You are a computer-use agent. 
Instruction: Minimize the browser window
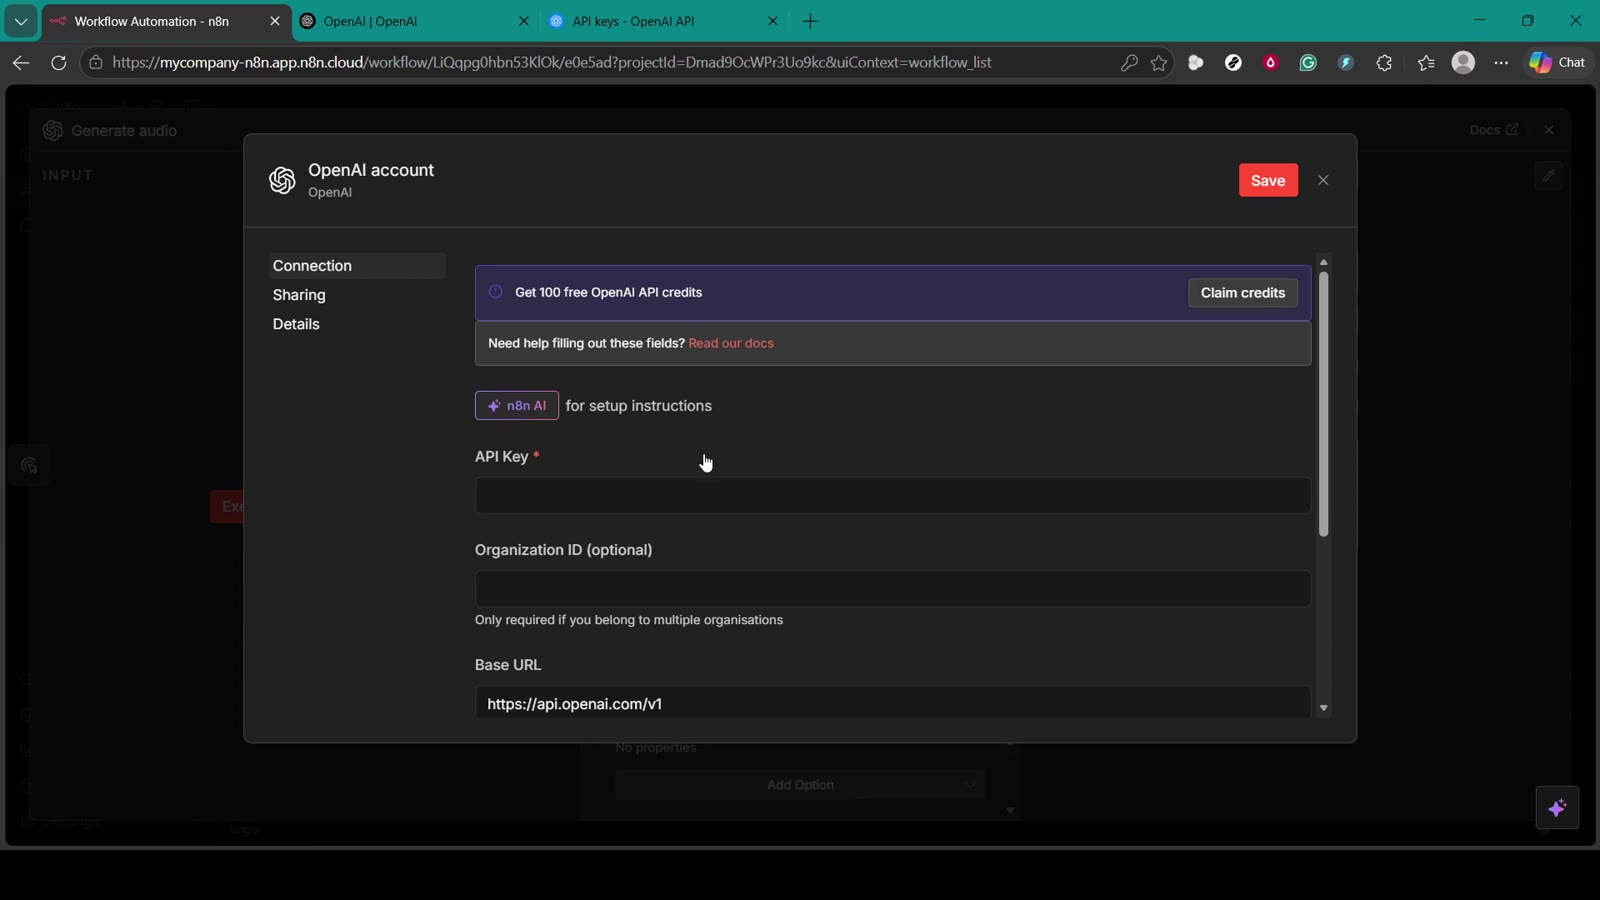point(1479,21)
